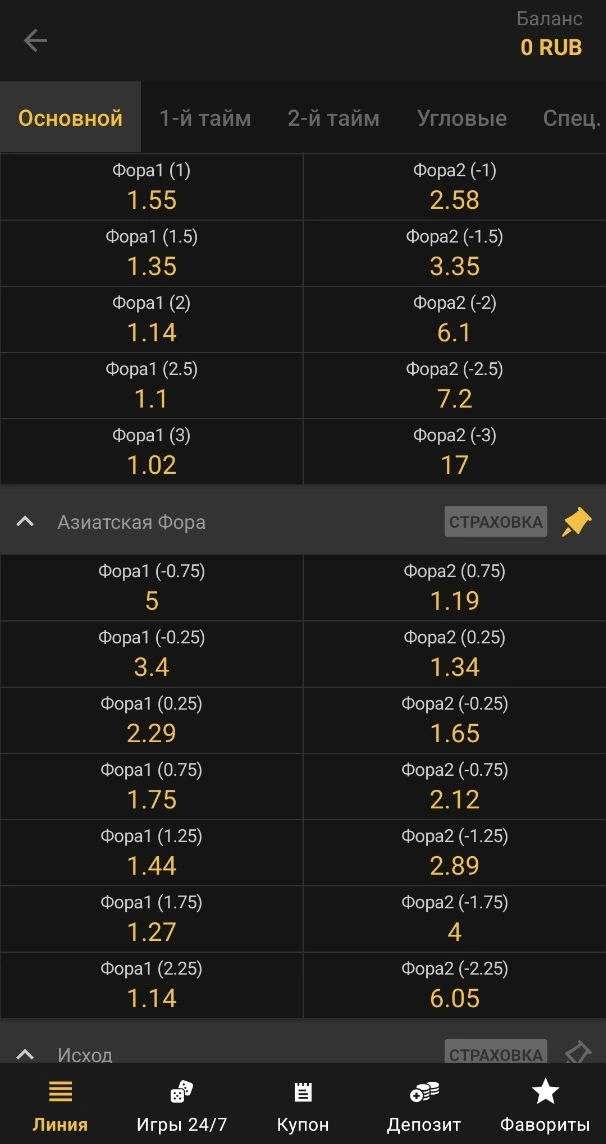Switch to the 2-й тайм tab
The width and height of the screenshot is (606, 1144).
coord(333,118)
